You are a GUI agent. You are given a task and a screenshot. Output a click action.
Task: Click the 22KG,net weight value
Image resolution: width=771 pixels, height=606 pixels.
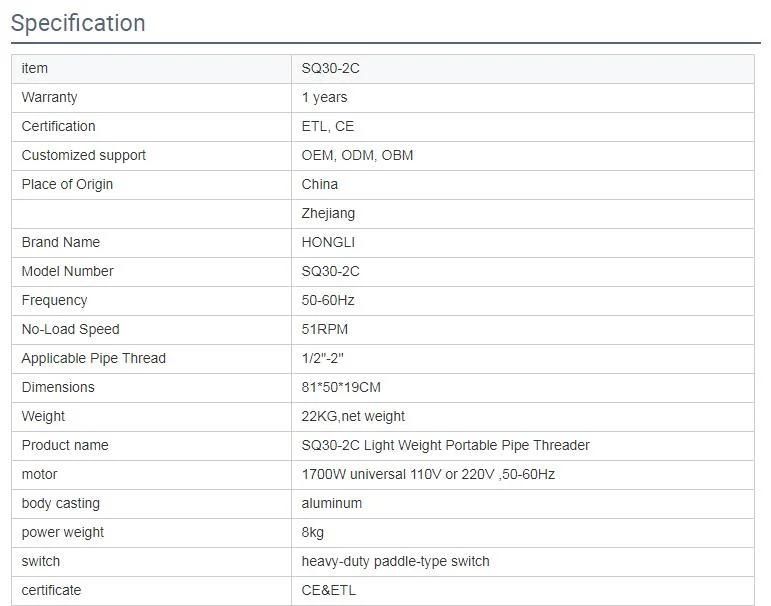click(353, 417)
